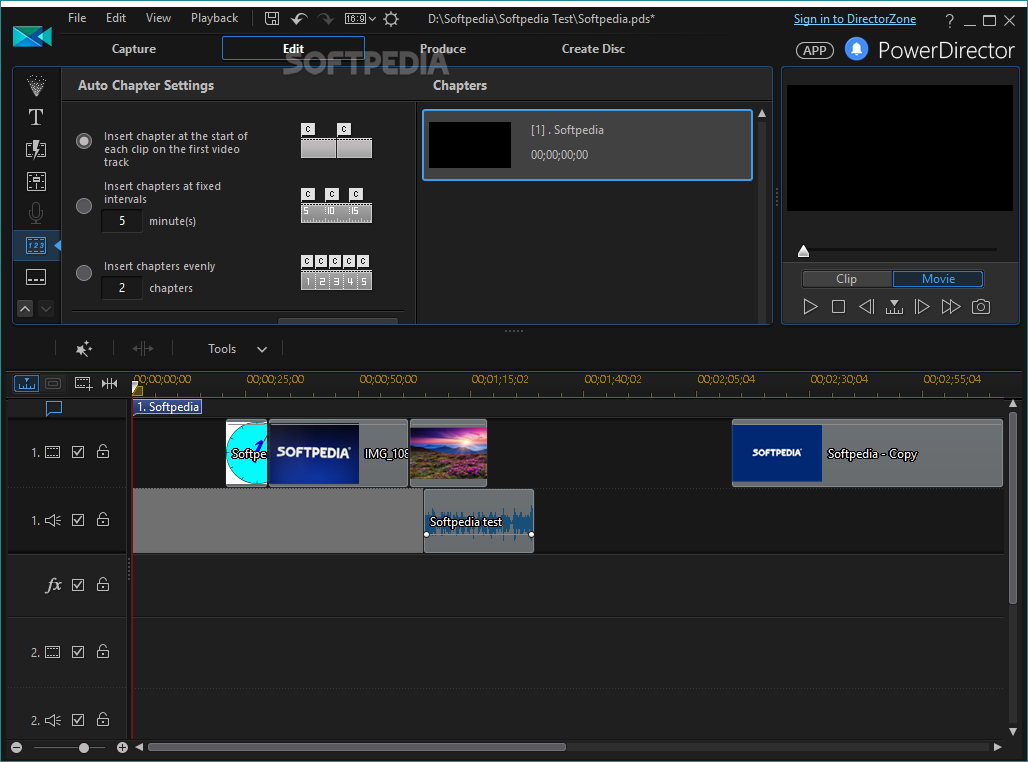Image resolution: width=1028 pixels, height=762 pixels.
Task: Open the Edit menu in menu bar
Action: coord(115,18)
